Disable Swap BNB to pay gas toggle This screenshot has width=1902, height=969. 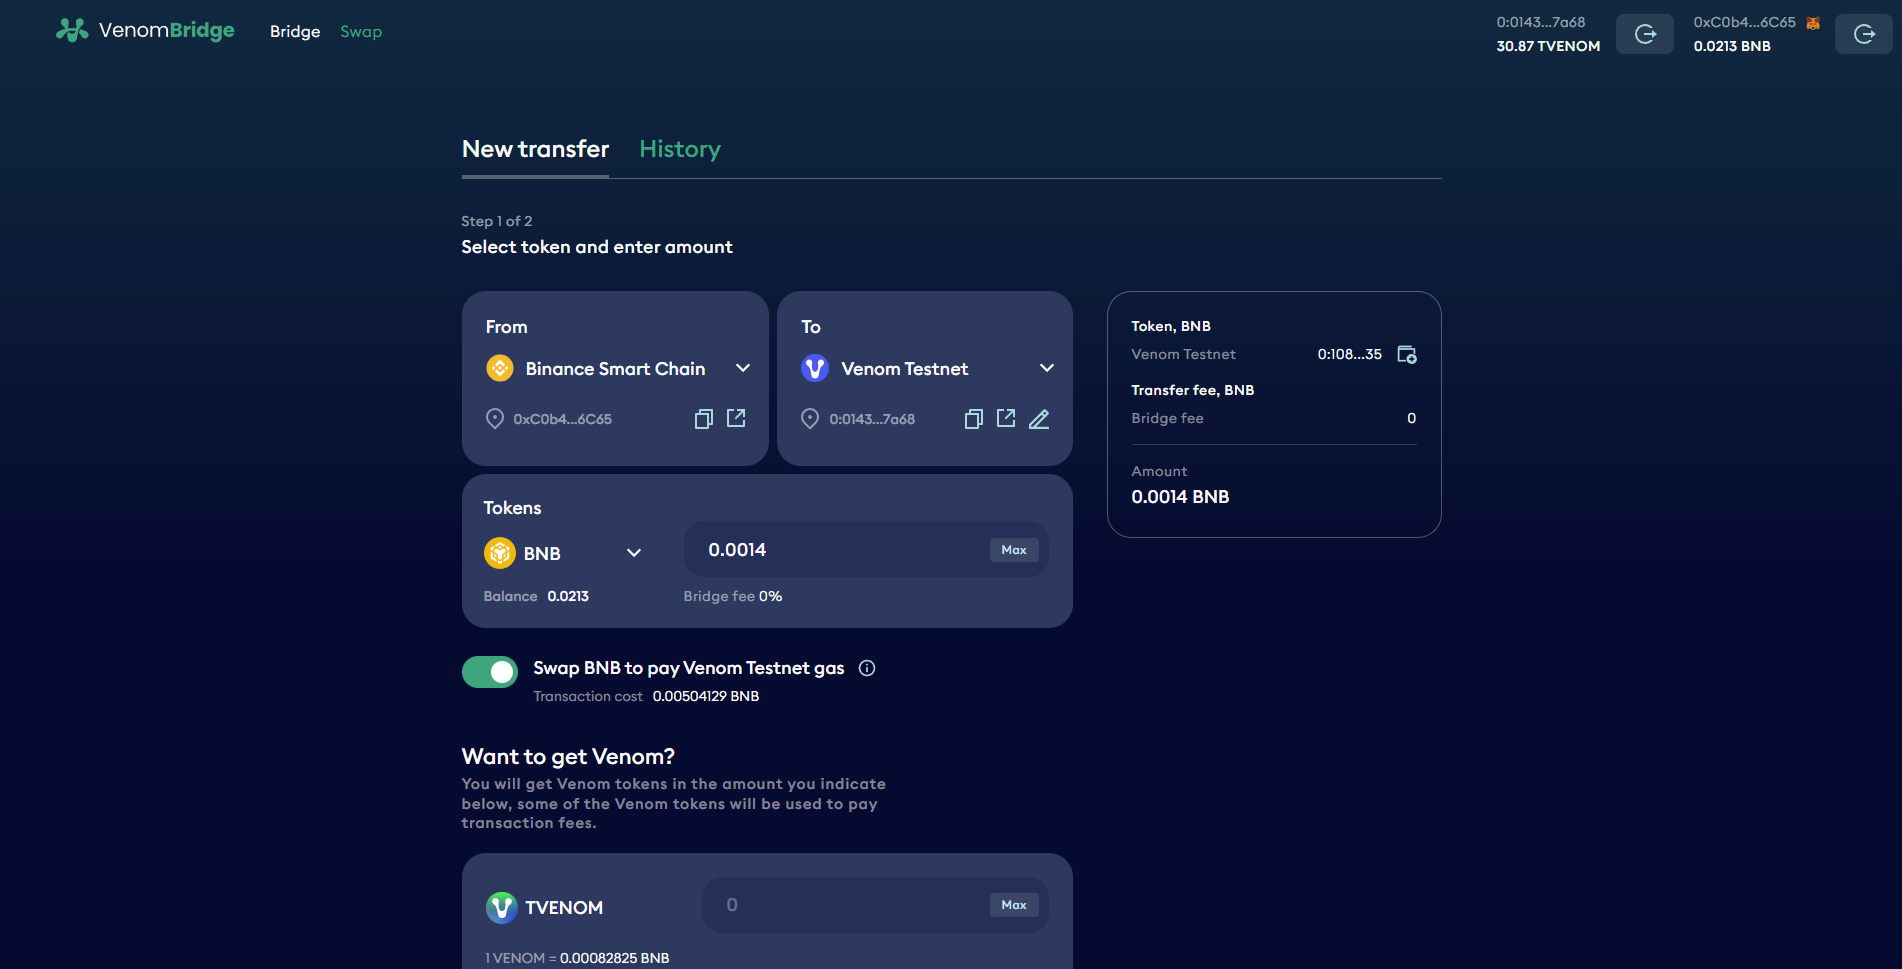click(x=490, y=672)
